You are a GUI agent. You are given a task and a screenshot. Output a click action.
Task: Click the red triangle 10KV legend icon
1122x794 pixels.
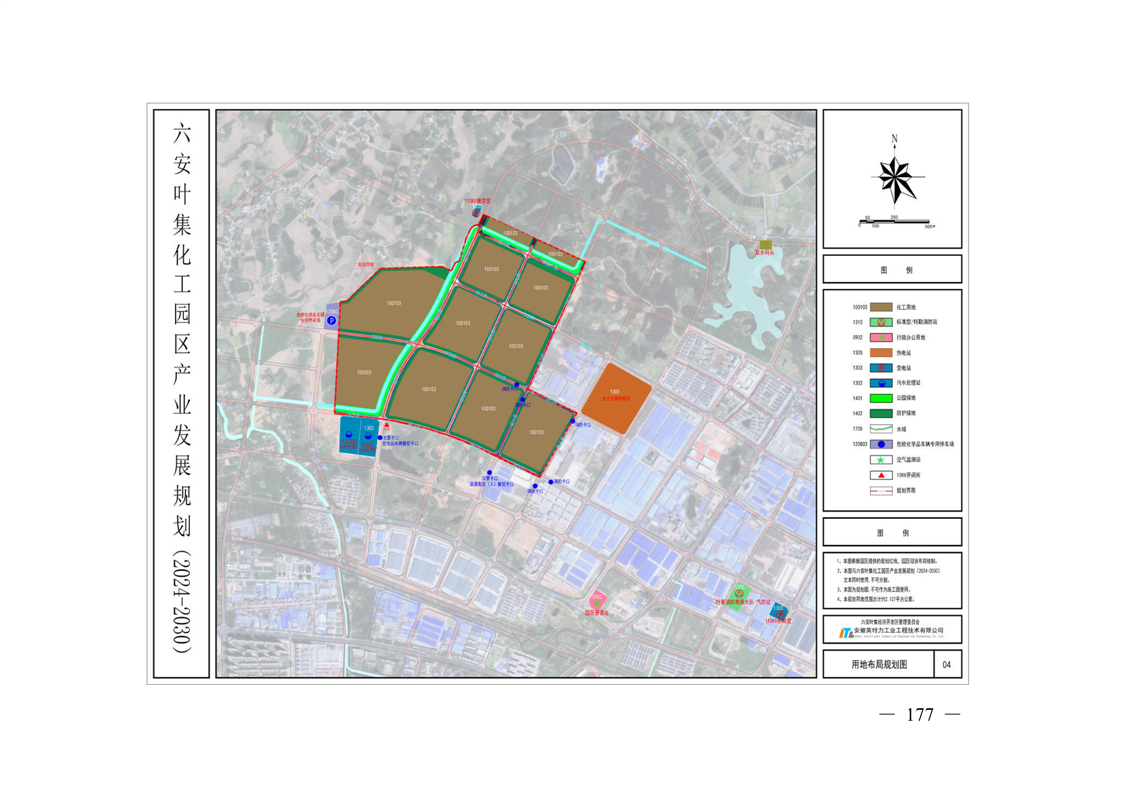pyautogui.click(x=883, y=475)
